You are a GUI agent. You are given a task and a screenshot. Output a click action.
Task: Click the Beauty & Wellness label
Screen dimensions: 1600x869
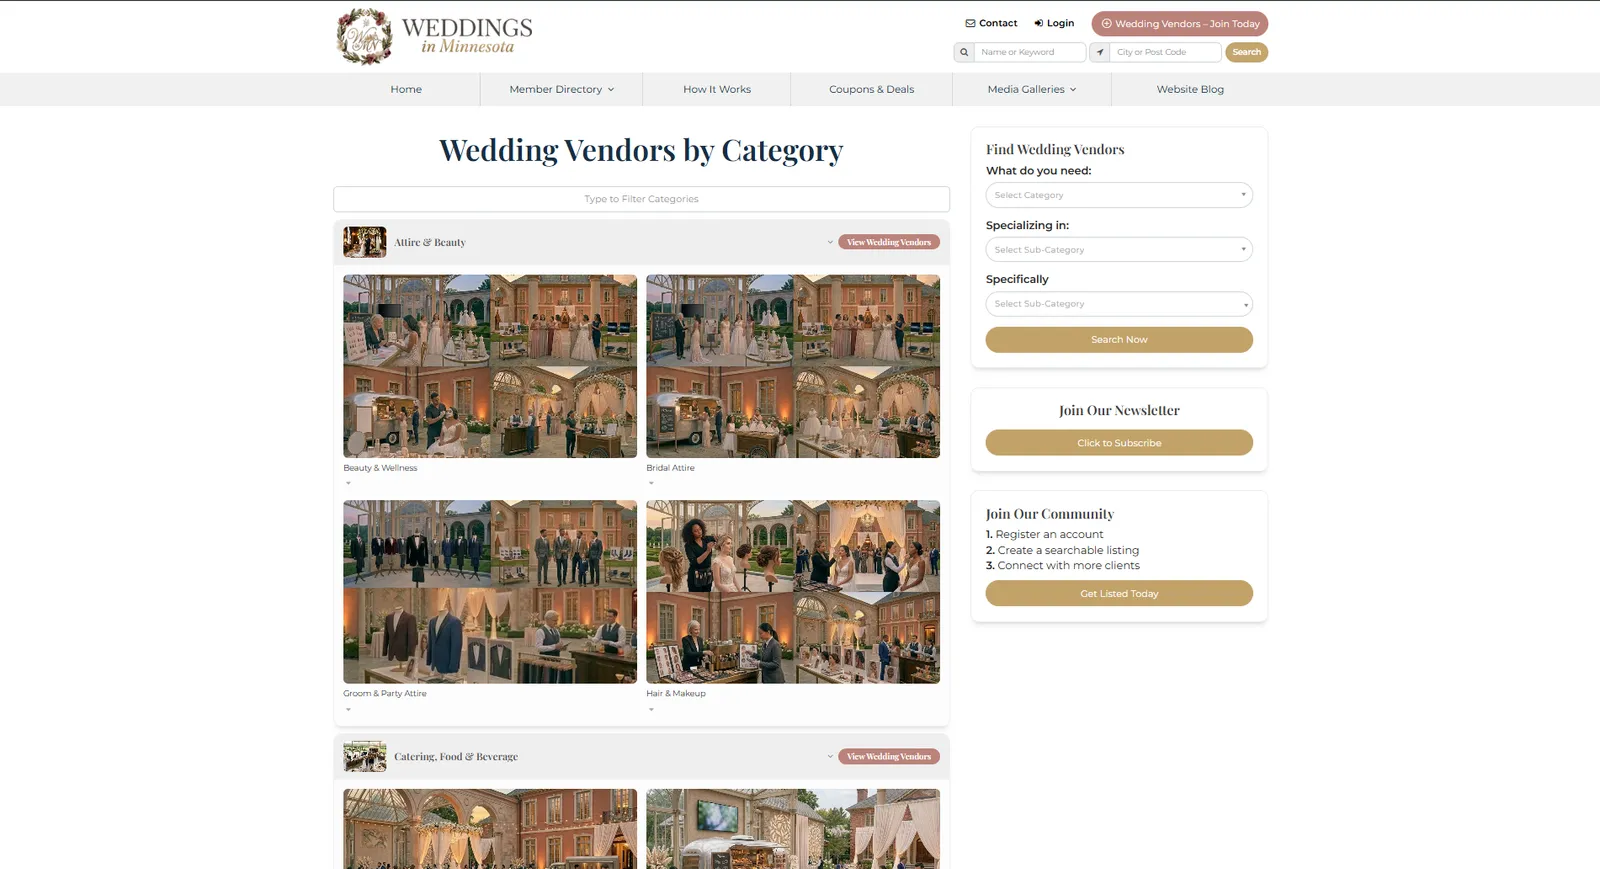(380, 468)
